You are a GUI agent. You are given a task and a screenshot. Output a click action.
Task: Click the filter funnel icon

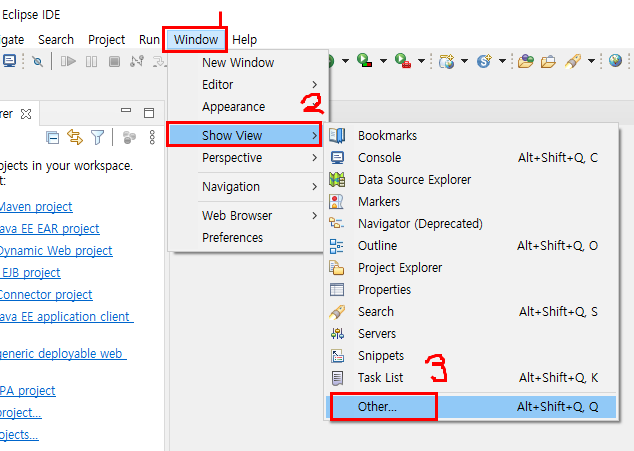coord(97,138)
